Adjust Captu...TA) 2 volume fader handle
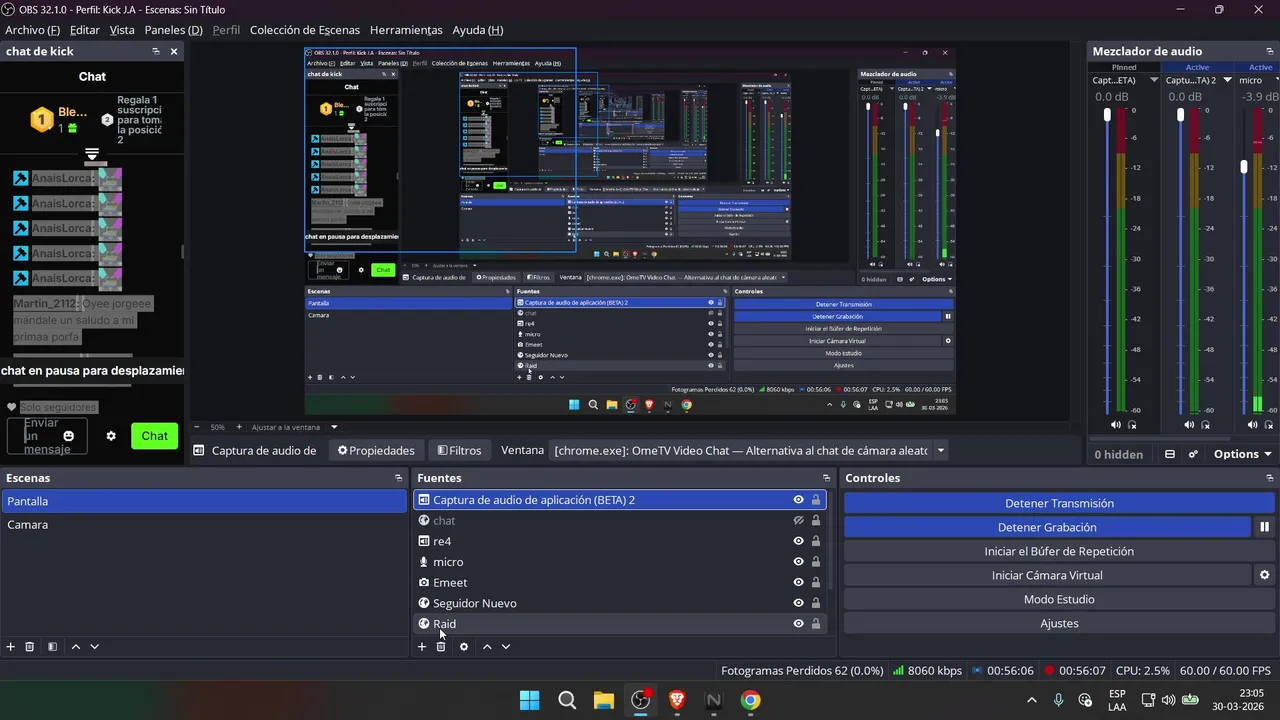Screen dimensions: 1280x720 pos(1180,115)
